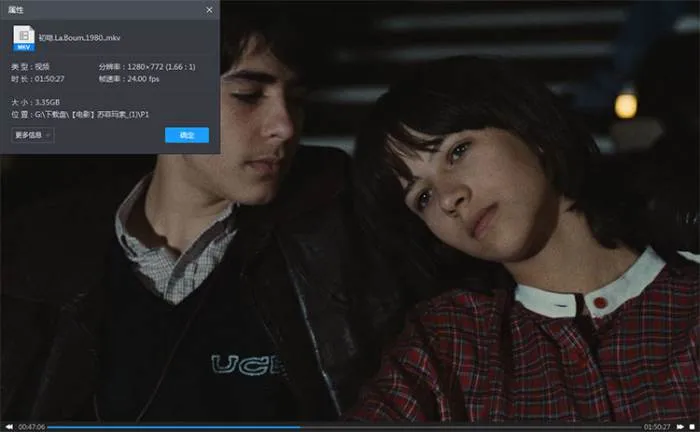Image resolution: width=700 pixels, height=432 pixels.
Task: Click the file location path starting with G:\
Action: point(92,115)
